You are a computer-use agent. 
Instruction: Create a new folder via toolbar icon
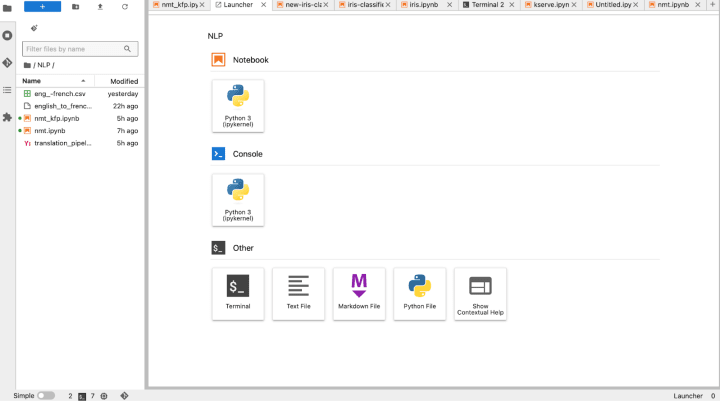point(76,7)
